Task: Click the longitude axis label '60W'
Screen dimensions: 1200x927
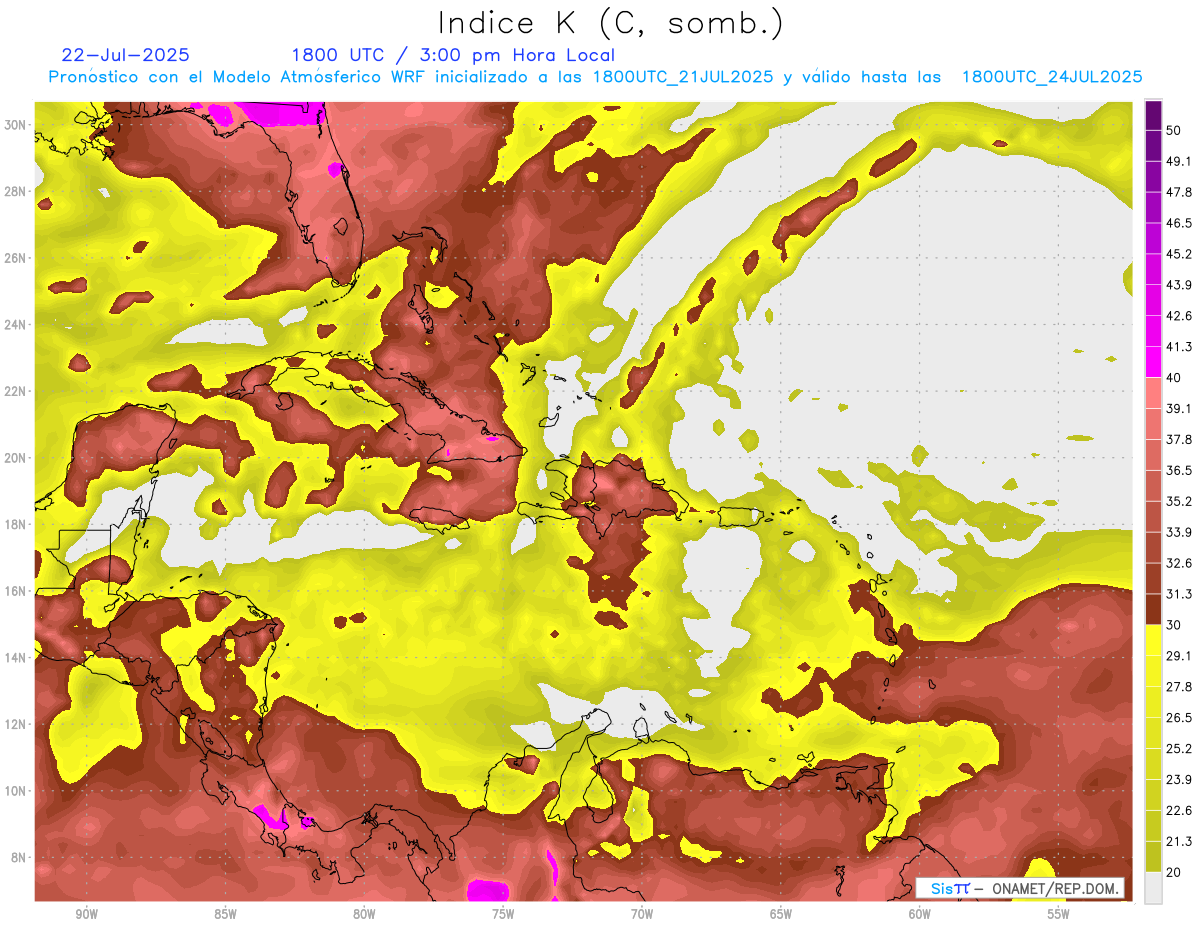Action: pyautogui.click(x=920, y=914)
